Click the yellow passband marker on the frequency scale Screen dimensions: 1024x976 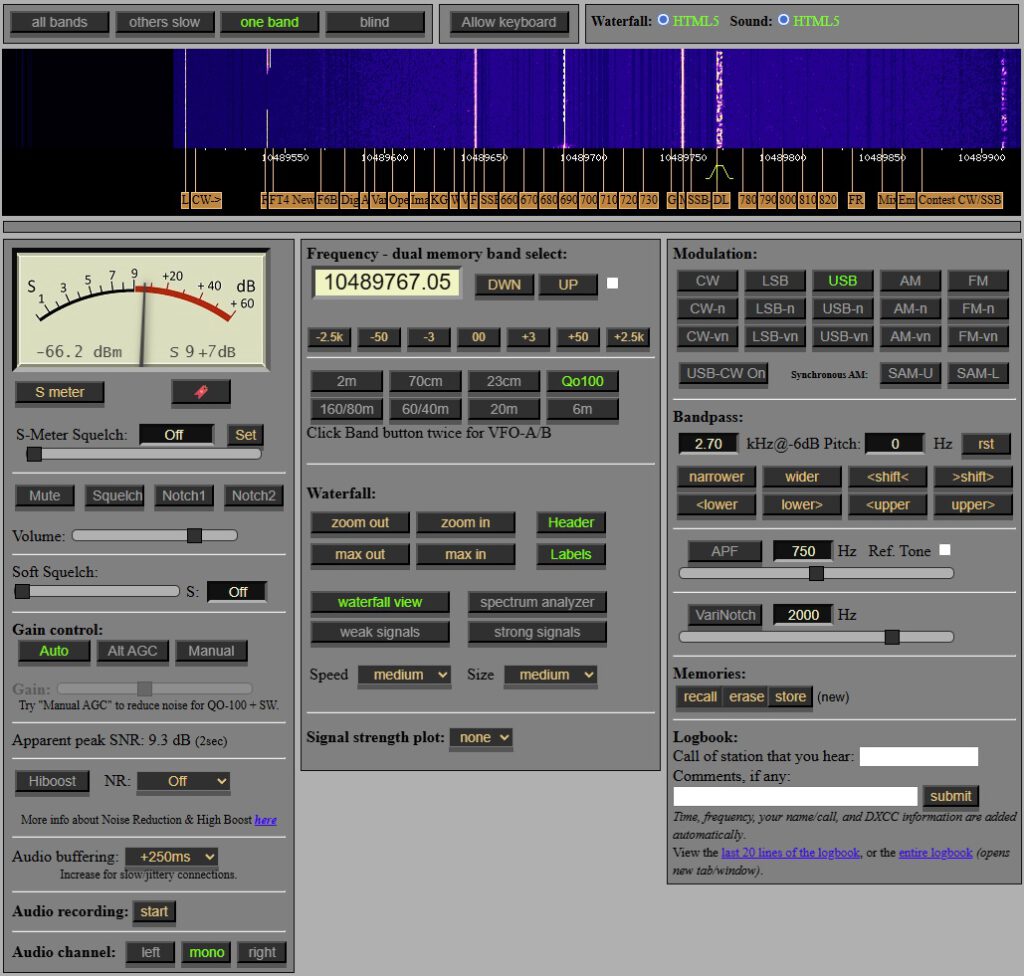(718, 173)
